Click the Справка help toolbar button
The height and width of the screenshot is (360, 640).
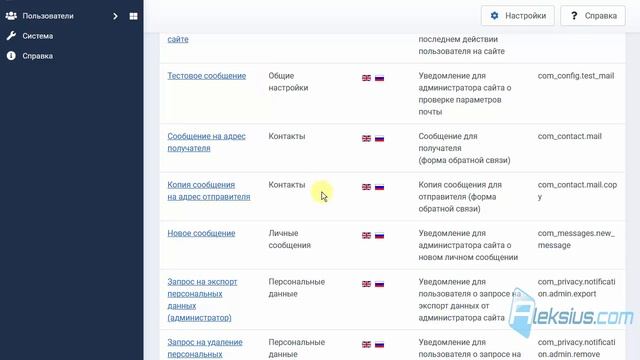(x=593, y=16)
